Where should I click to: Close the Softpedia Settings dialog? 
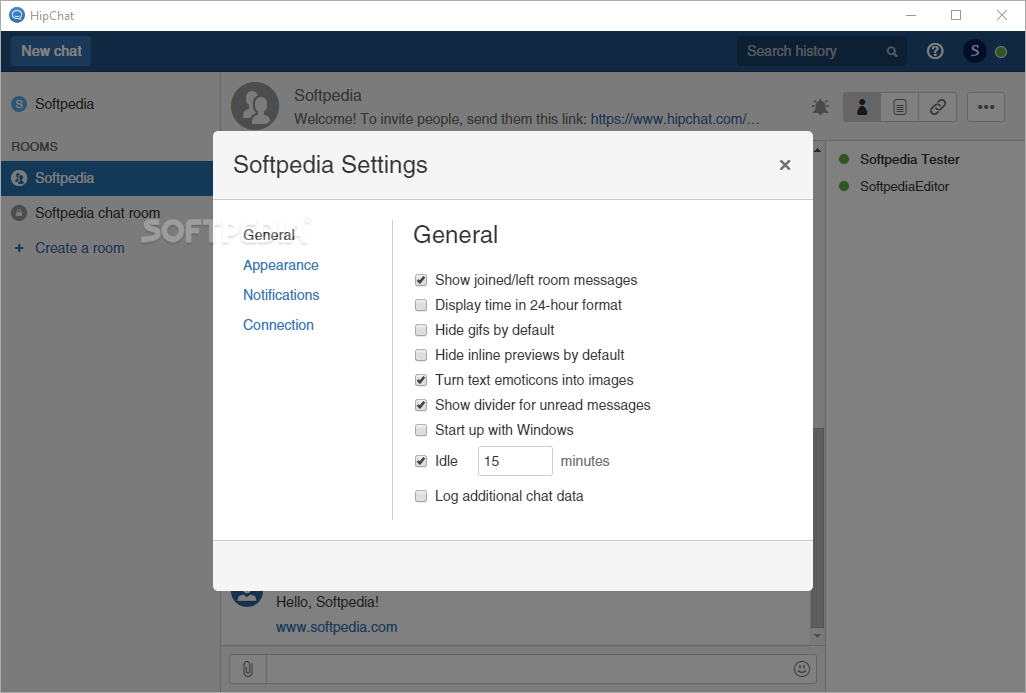click(785, 165)
